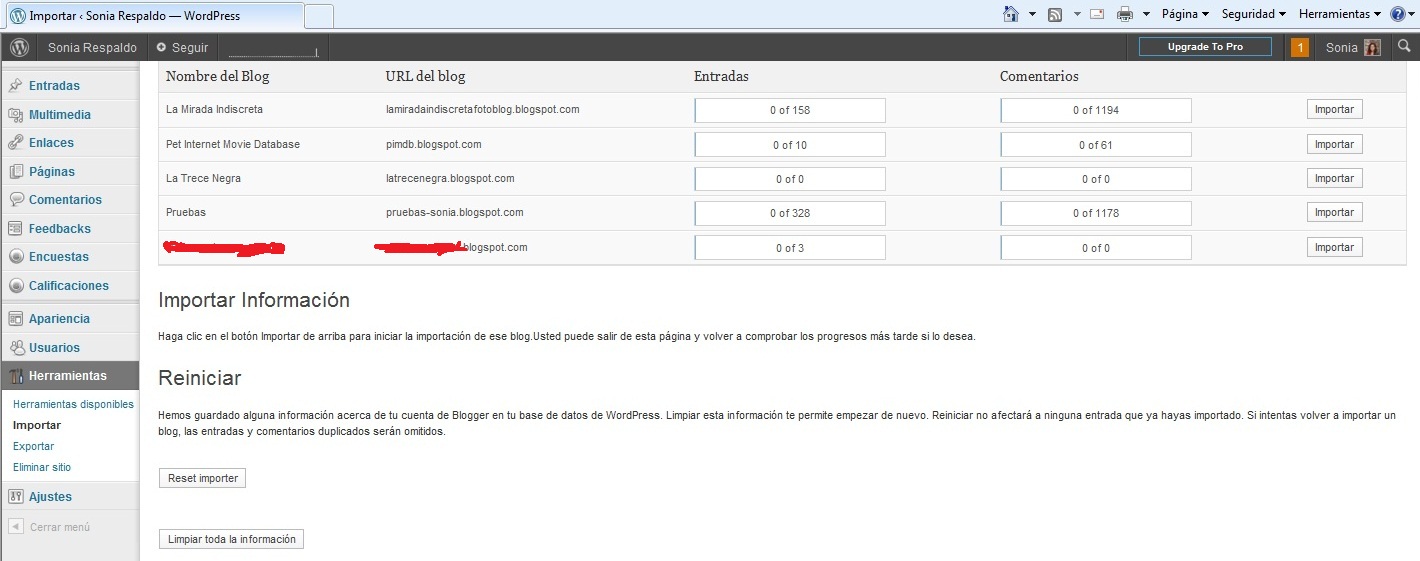Click the Comentarios speech bubble icon

click(x=16, y=200)
